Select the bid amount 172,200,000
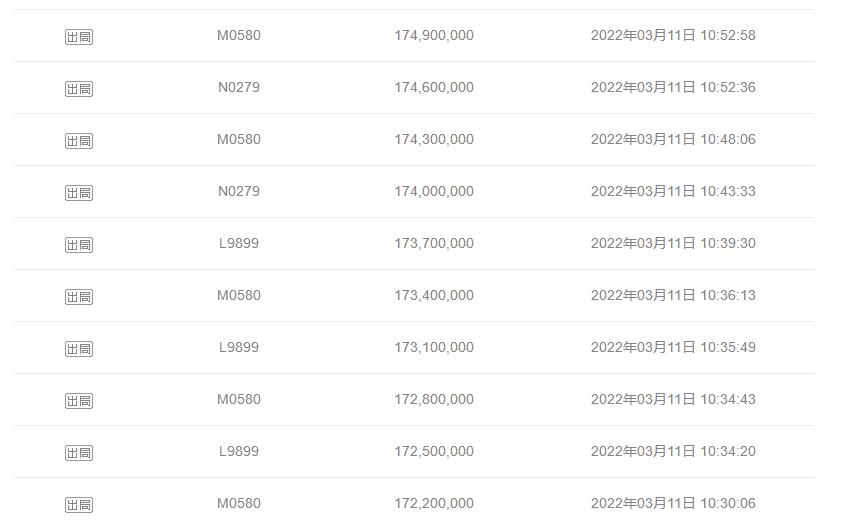Image resolution: width=849 pixels, height=528 pixels. click(434, 503)
